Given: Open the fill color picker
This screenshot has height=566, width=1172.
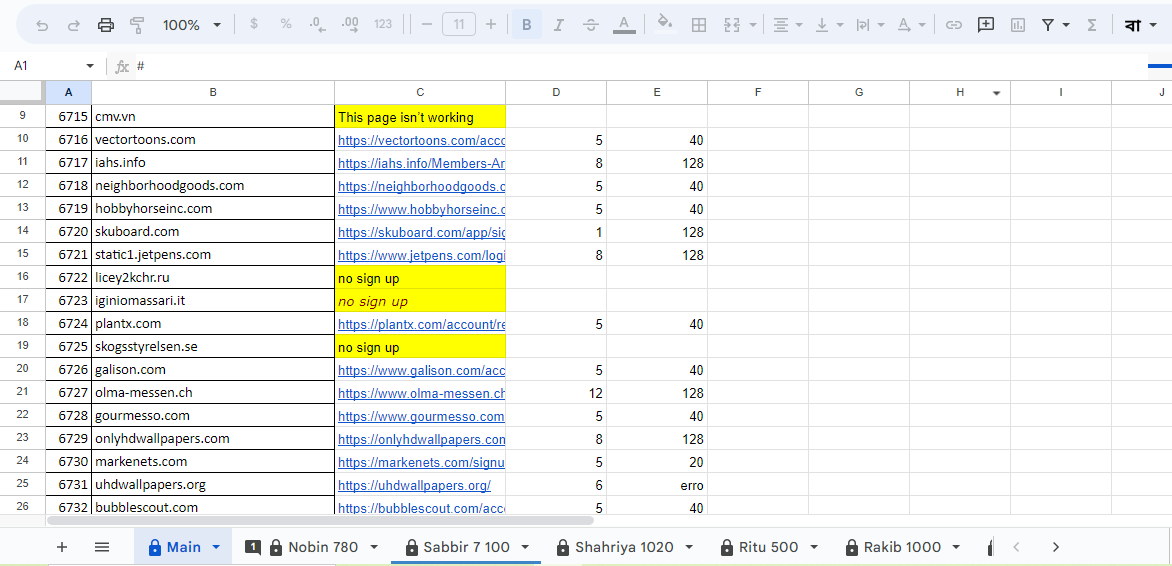Looking at the screenshot, I should (x=665, y=25).
